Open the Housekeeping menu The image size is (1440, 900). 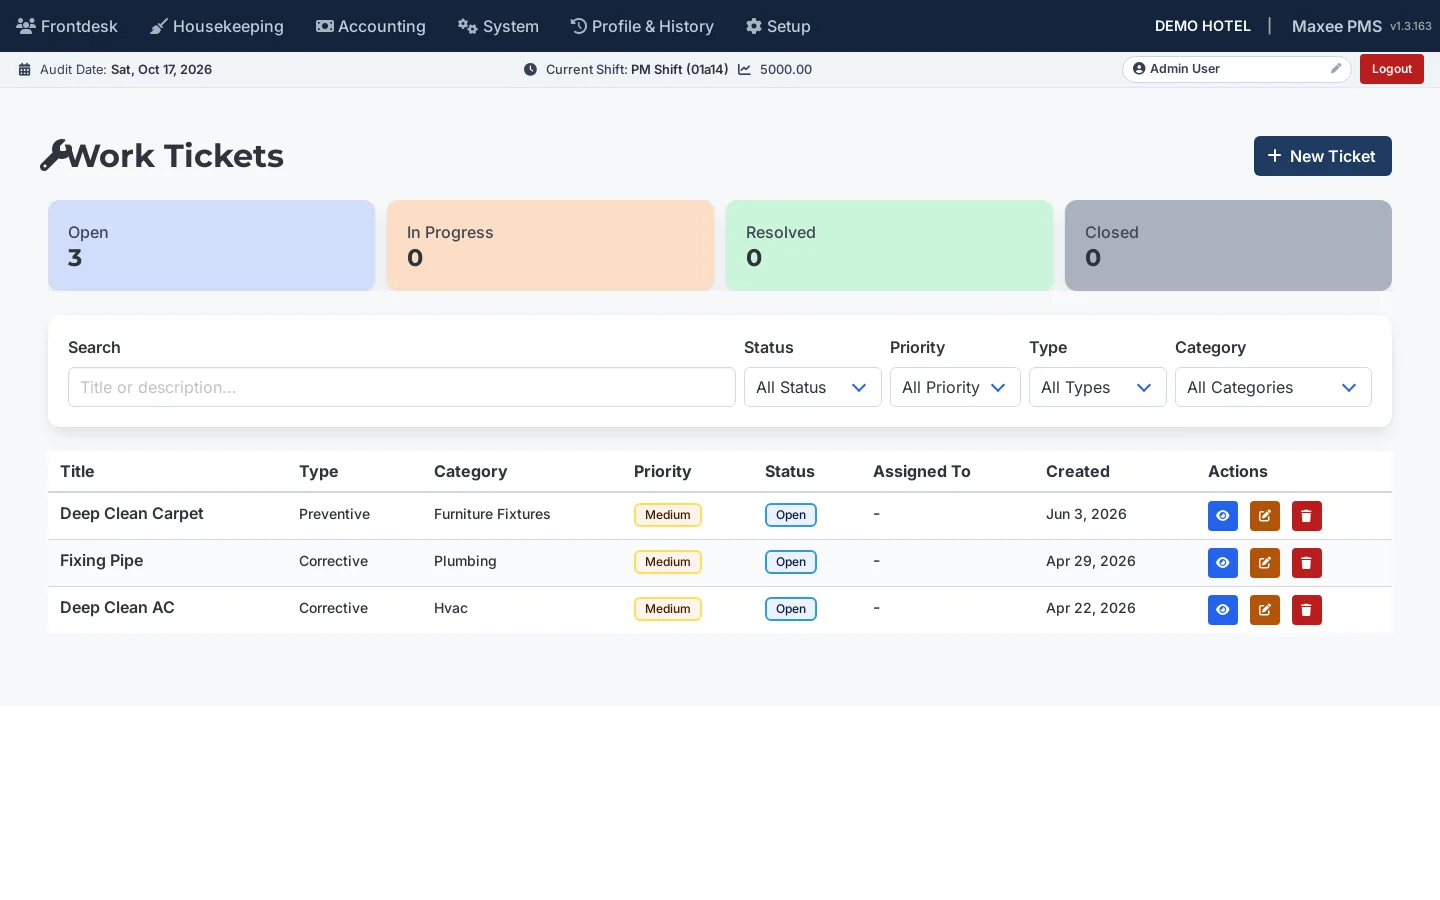(x=217, y=26)
